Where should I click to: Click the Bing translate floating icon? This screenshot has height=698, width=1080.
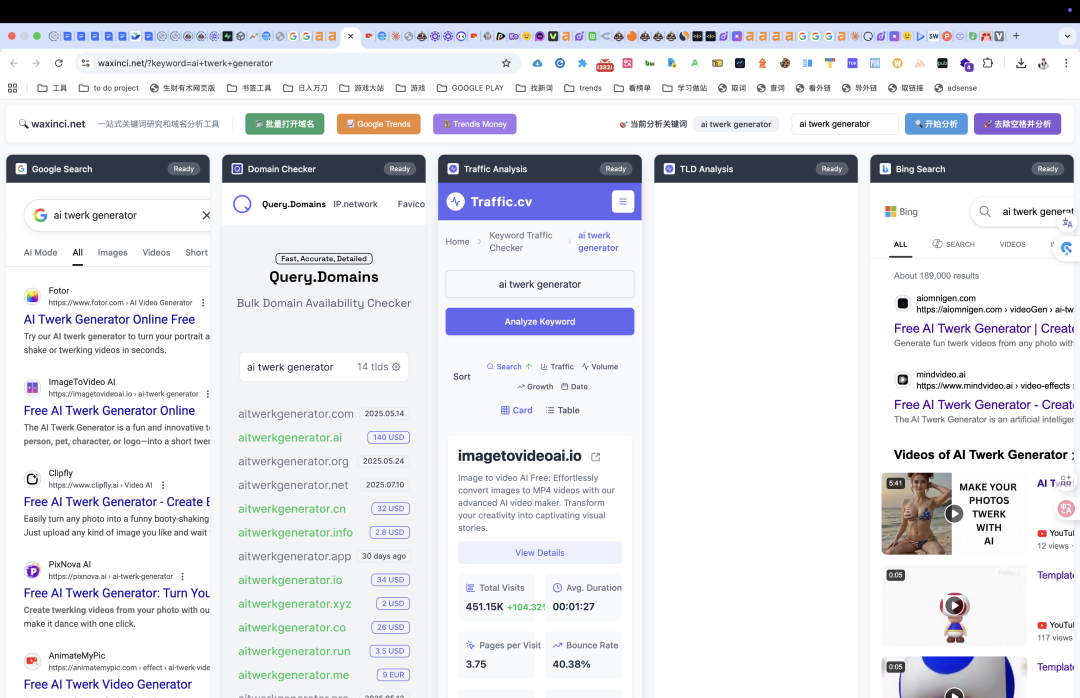1067,223
